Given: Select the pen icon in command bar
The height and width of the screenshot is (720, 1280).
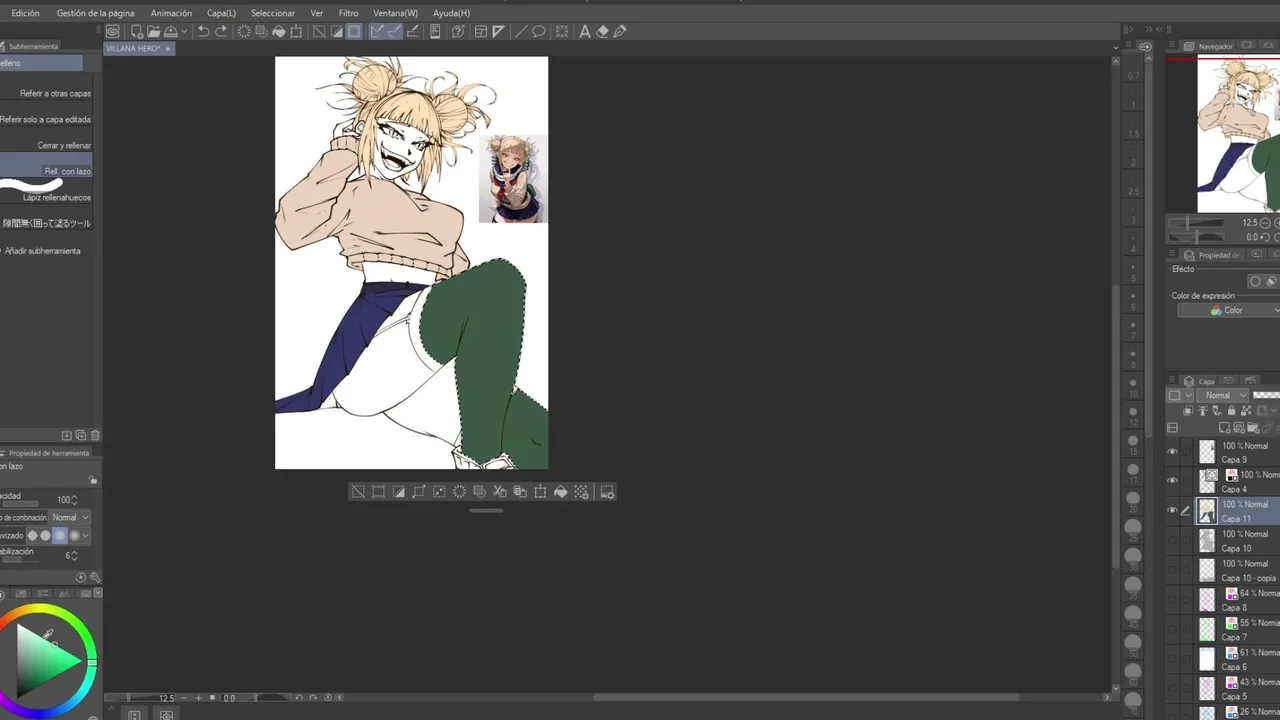Looking at the screenshot, I should [621, 31].
